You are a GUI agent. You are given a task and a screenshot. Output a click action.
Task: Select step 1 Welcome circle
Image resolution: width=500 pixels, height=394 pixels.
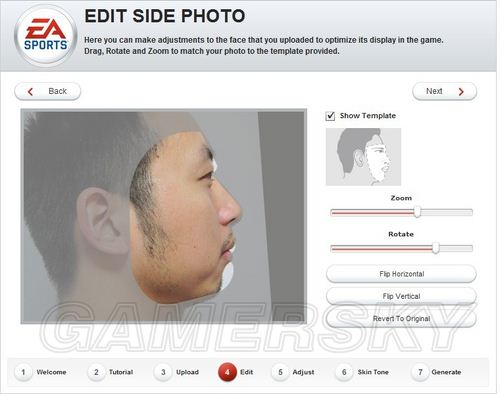(23, 372)
